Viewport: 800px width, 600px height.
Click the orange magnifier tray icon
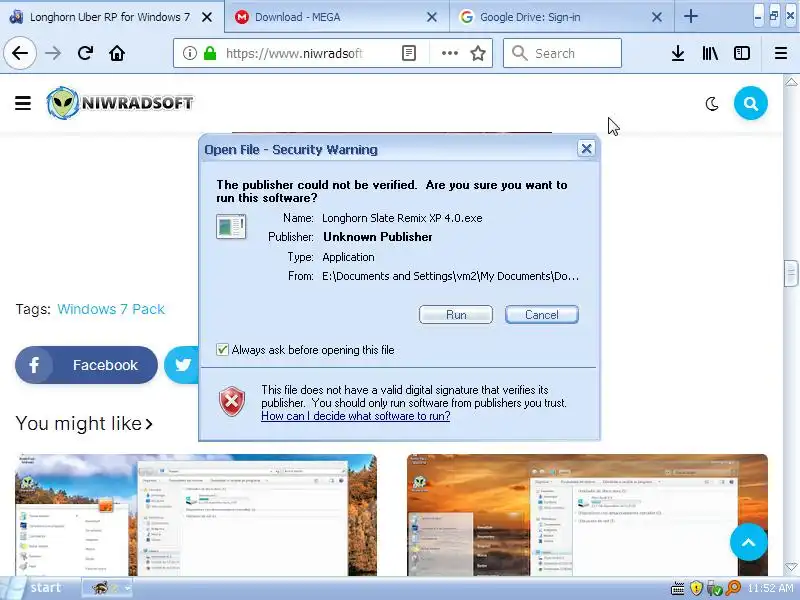coord(733,588)
